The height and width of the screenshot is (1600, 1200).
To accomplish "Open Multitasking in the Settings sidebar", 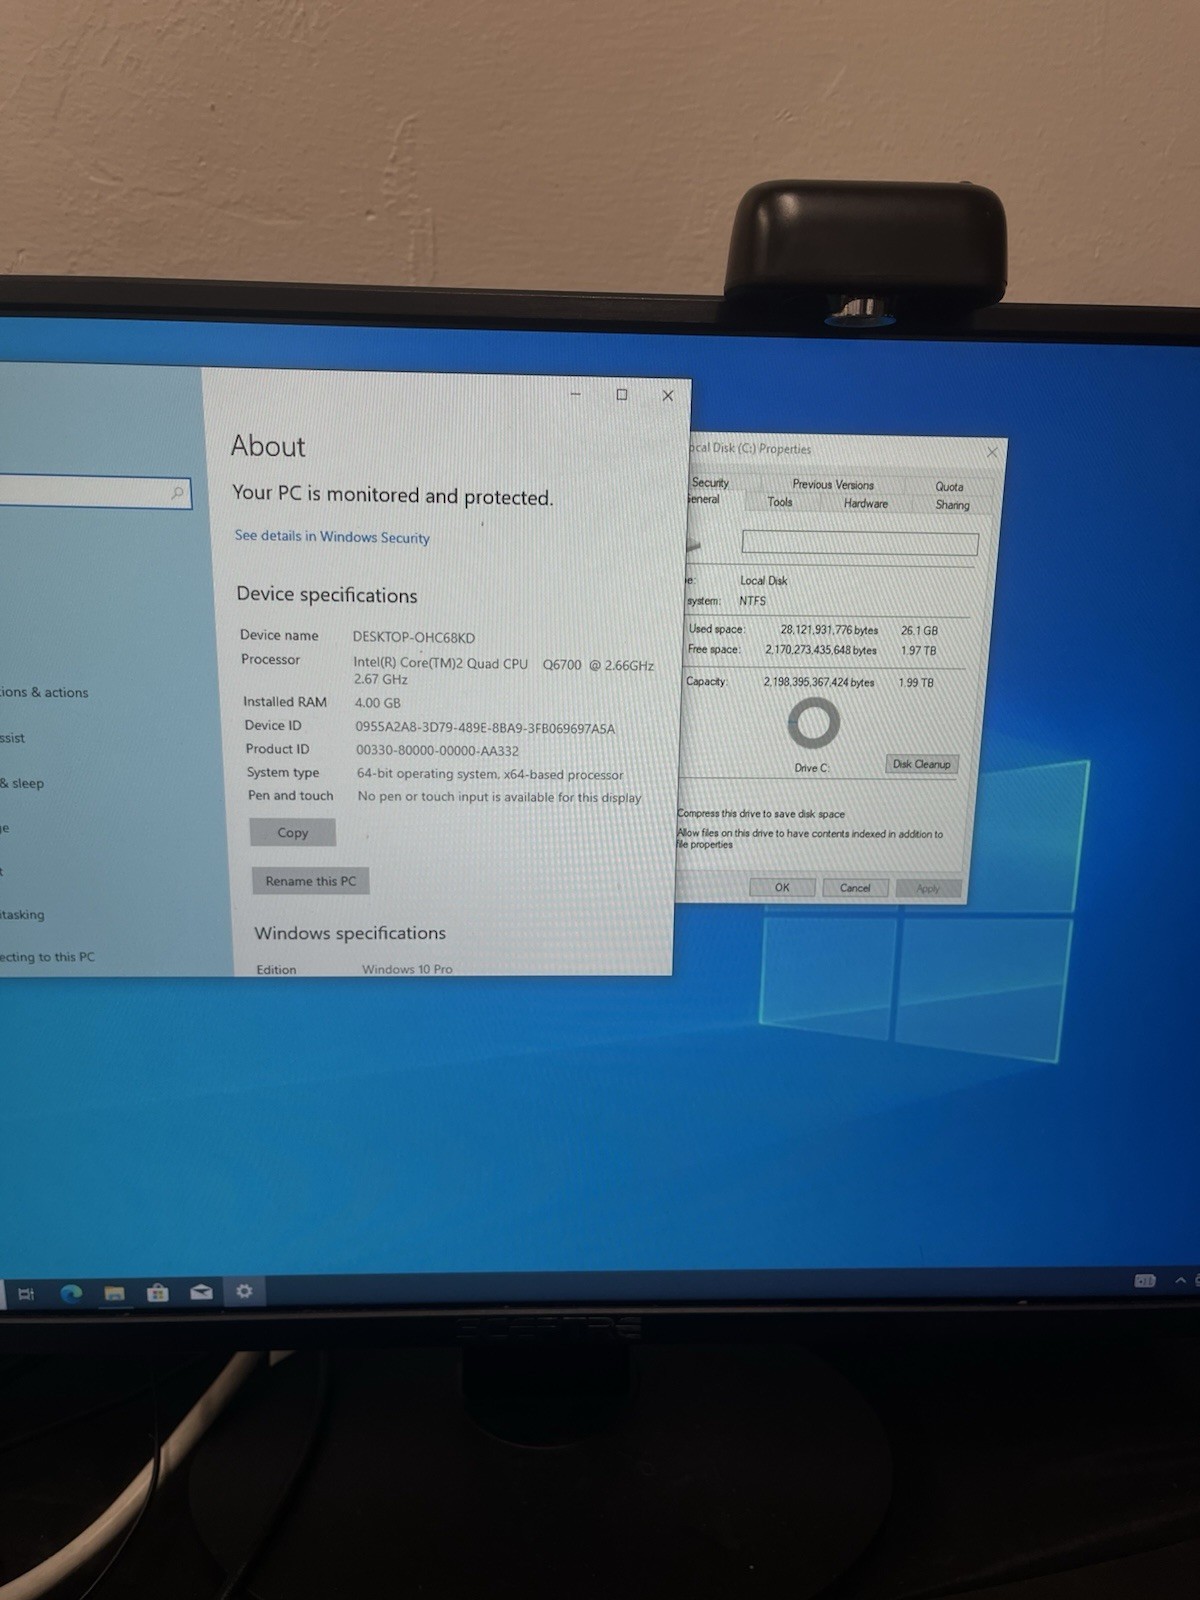I will [22, 914].
